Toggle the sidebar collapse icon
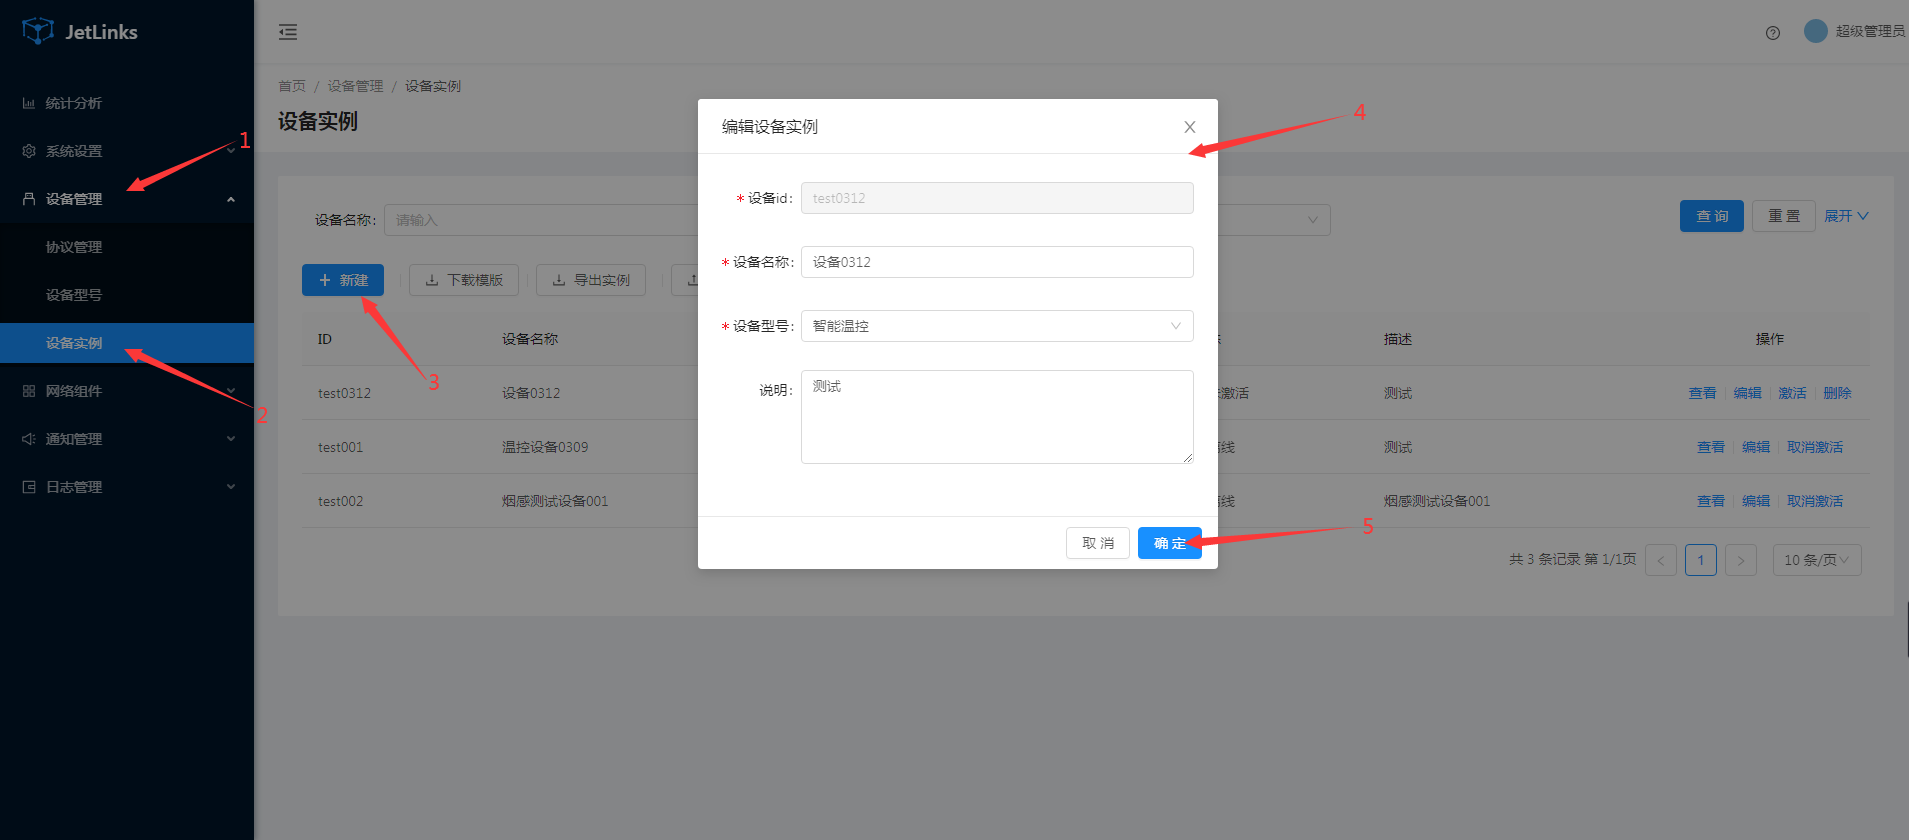This screenshot has width=1909, height=840. (x=288, y=32)
